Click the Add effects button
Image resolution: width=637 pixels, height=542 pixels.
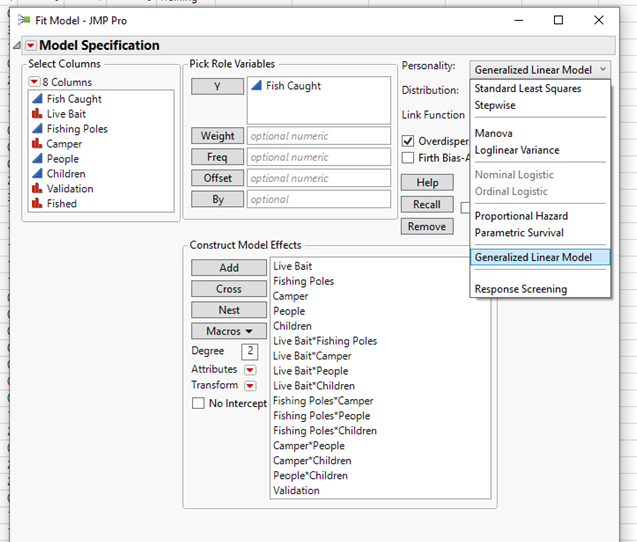[x=229, y=268]
